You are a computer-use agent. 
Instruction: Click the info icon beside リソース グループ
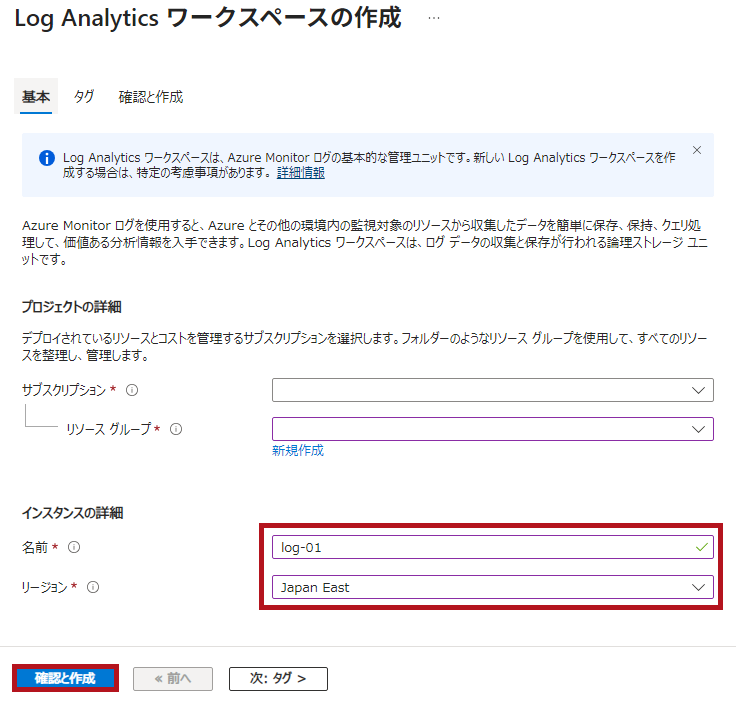tap(176, 429)
